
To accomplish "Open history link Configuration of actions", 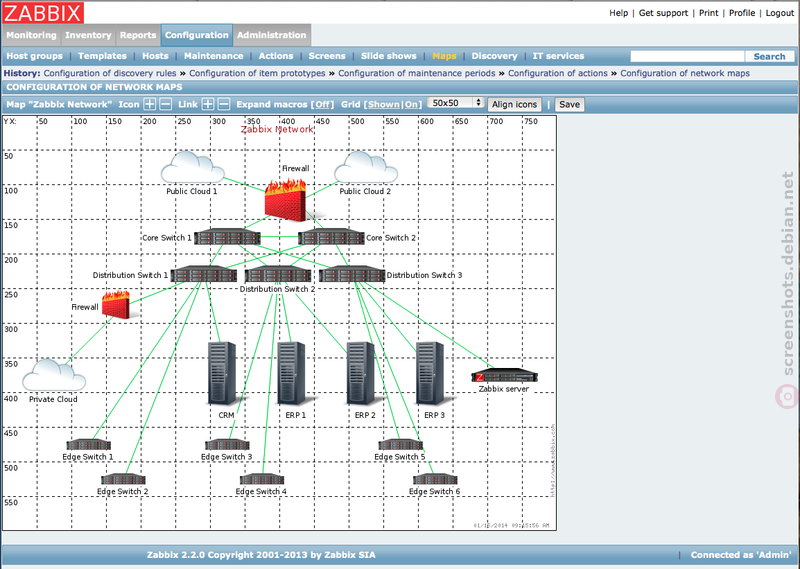I will click(558, 73).
